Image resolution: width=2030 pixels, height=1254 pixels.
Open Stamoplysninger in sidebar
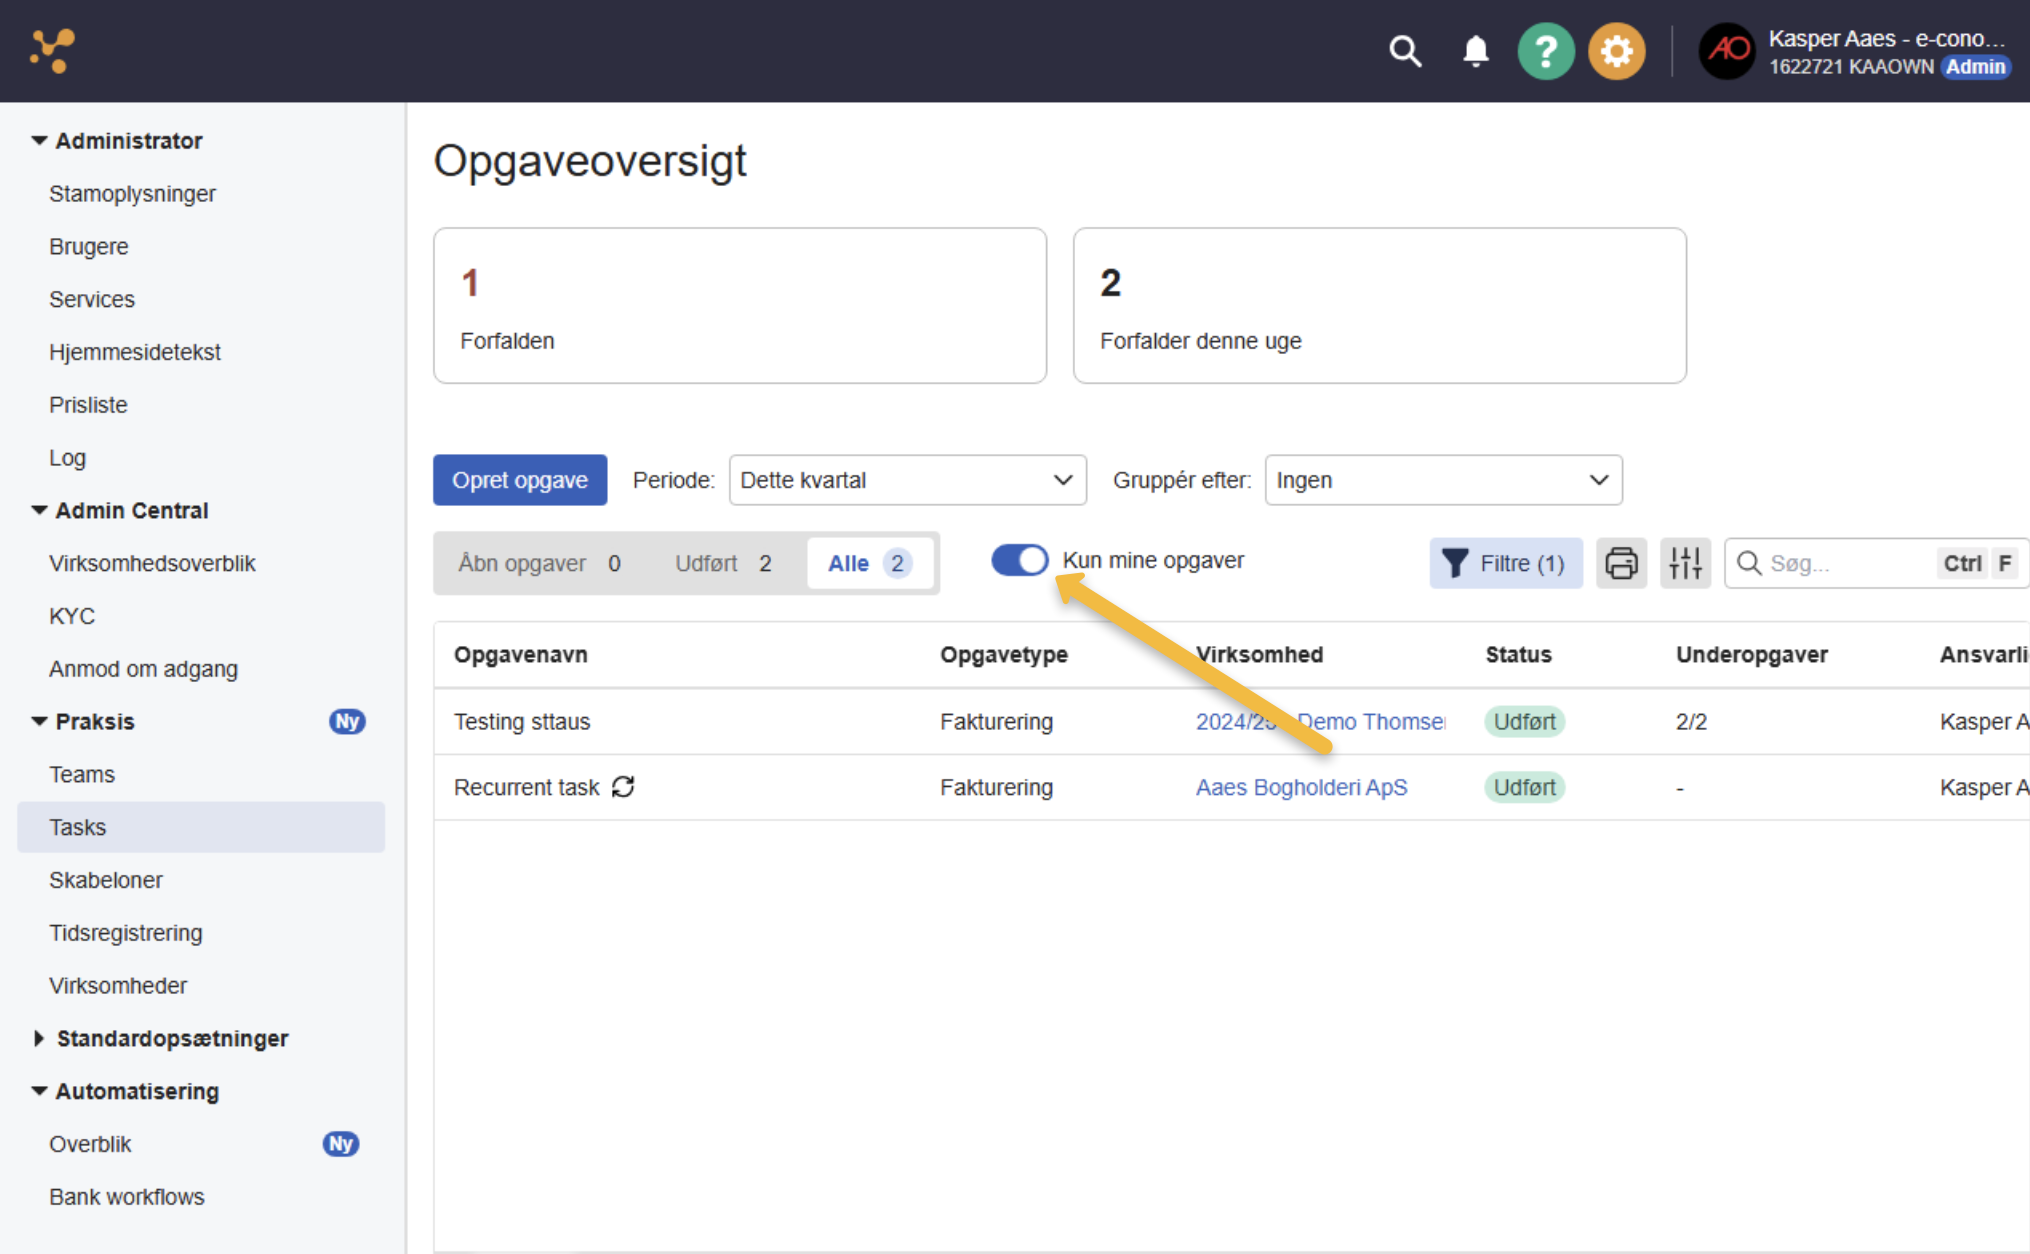pos(132,194)
